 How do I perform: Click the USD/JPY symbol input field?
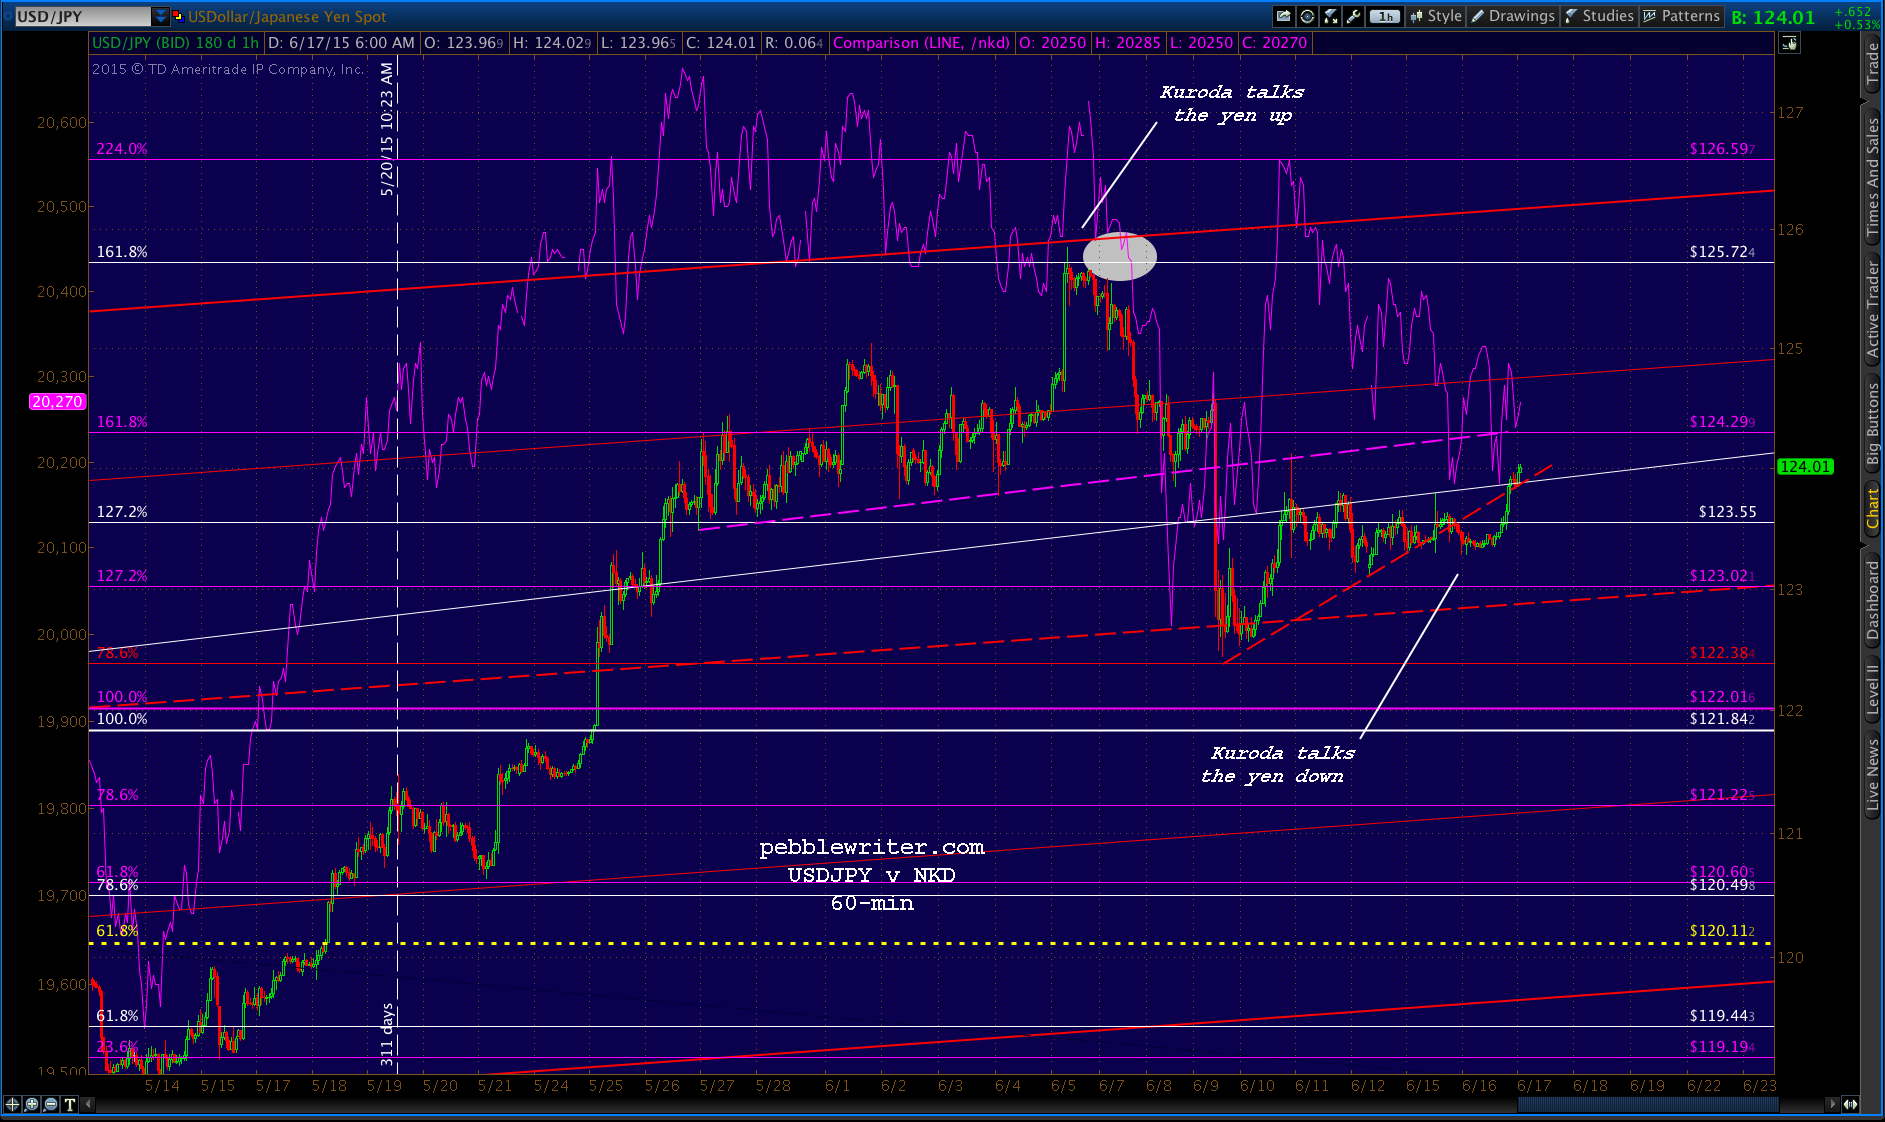click(82, 16)
